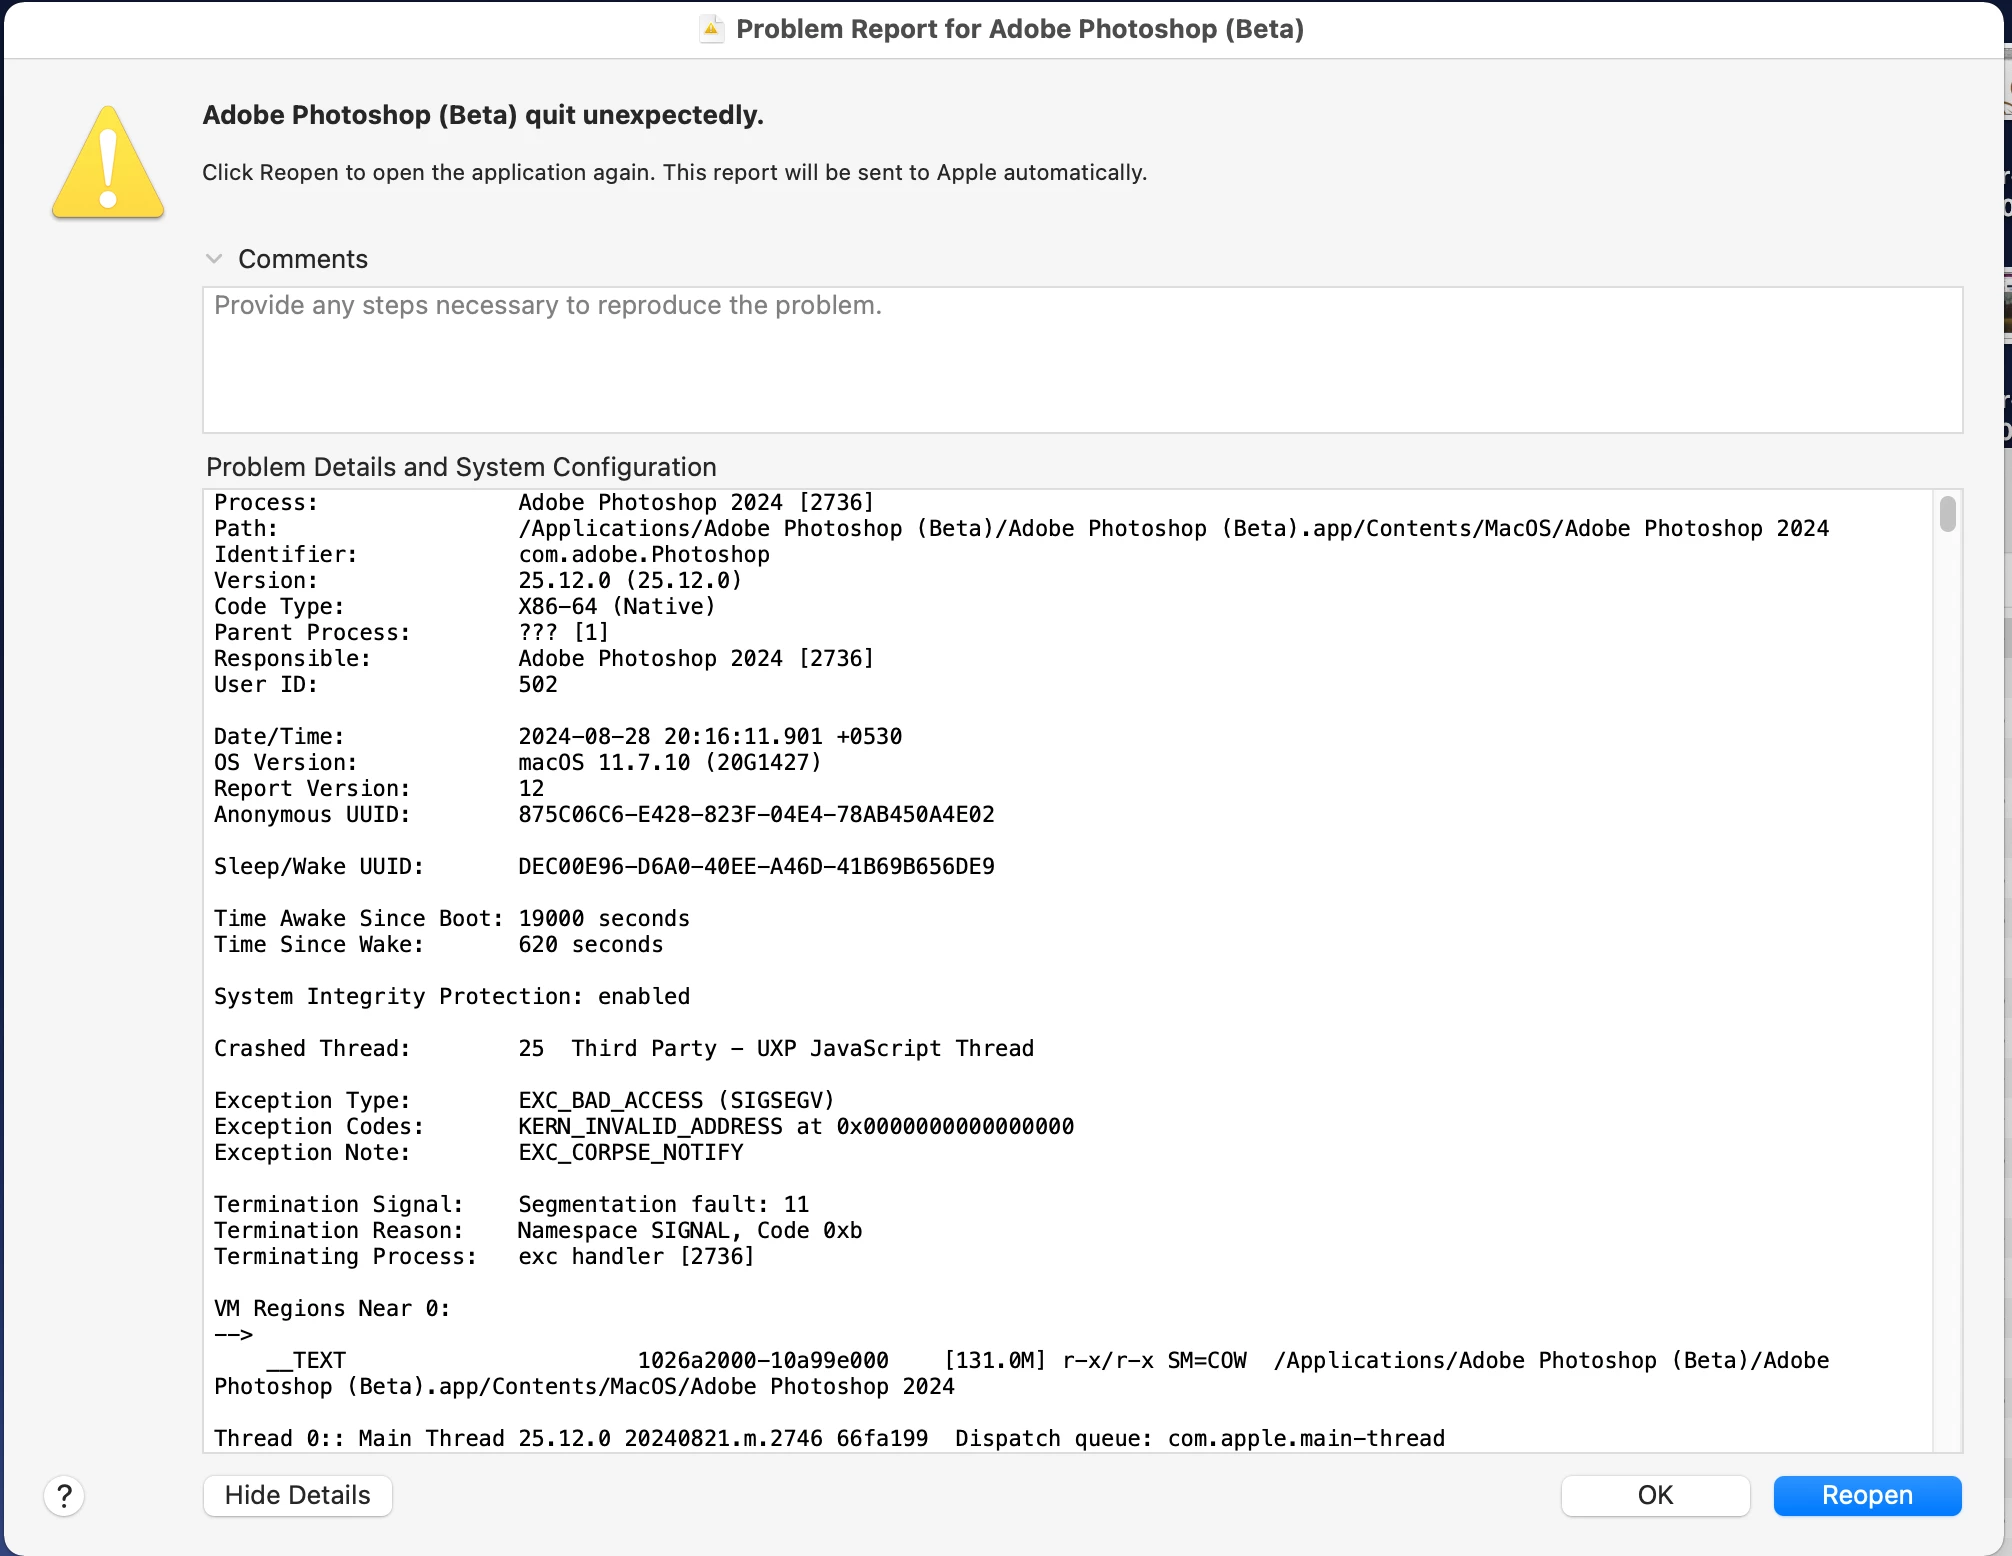Click the 'quit unexpectedly' heading text
Viewport: 2012px width, 1556px height.
[x=483, y=115]
